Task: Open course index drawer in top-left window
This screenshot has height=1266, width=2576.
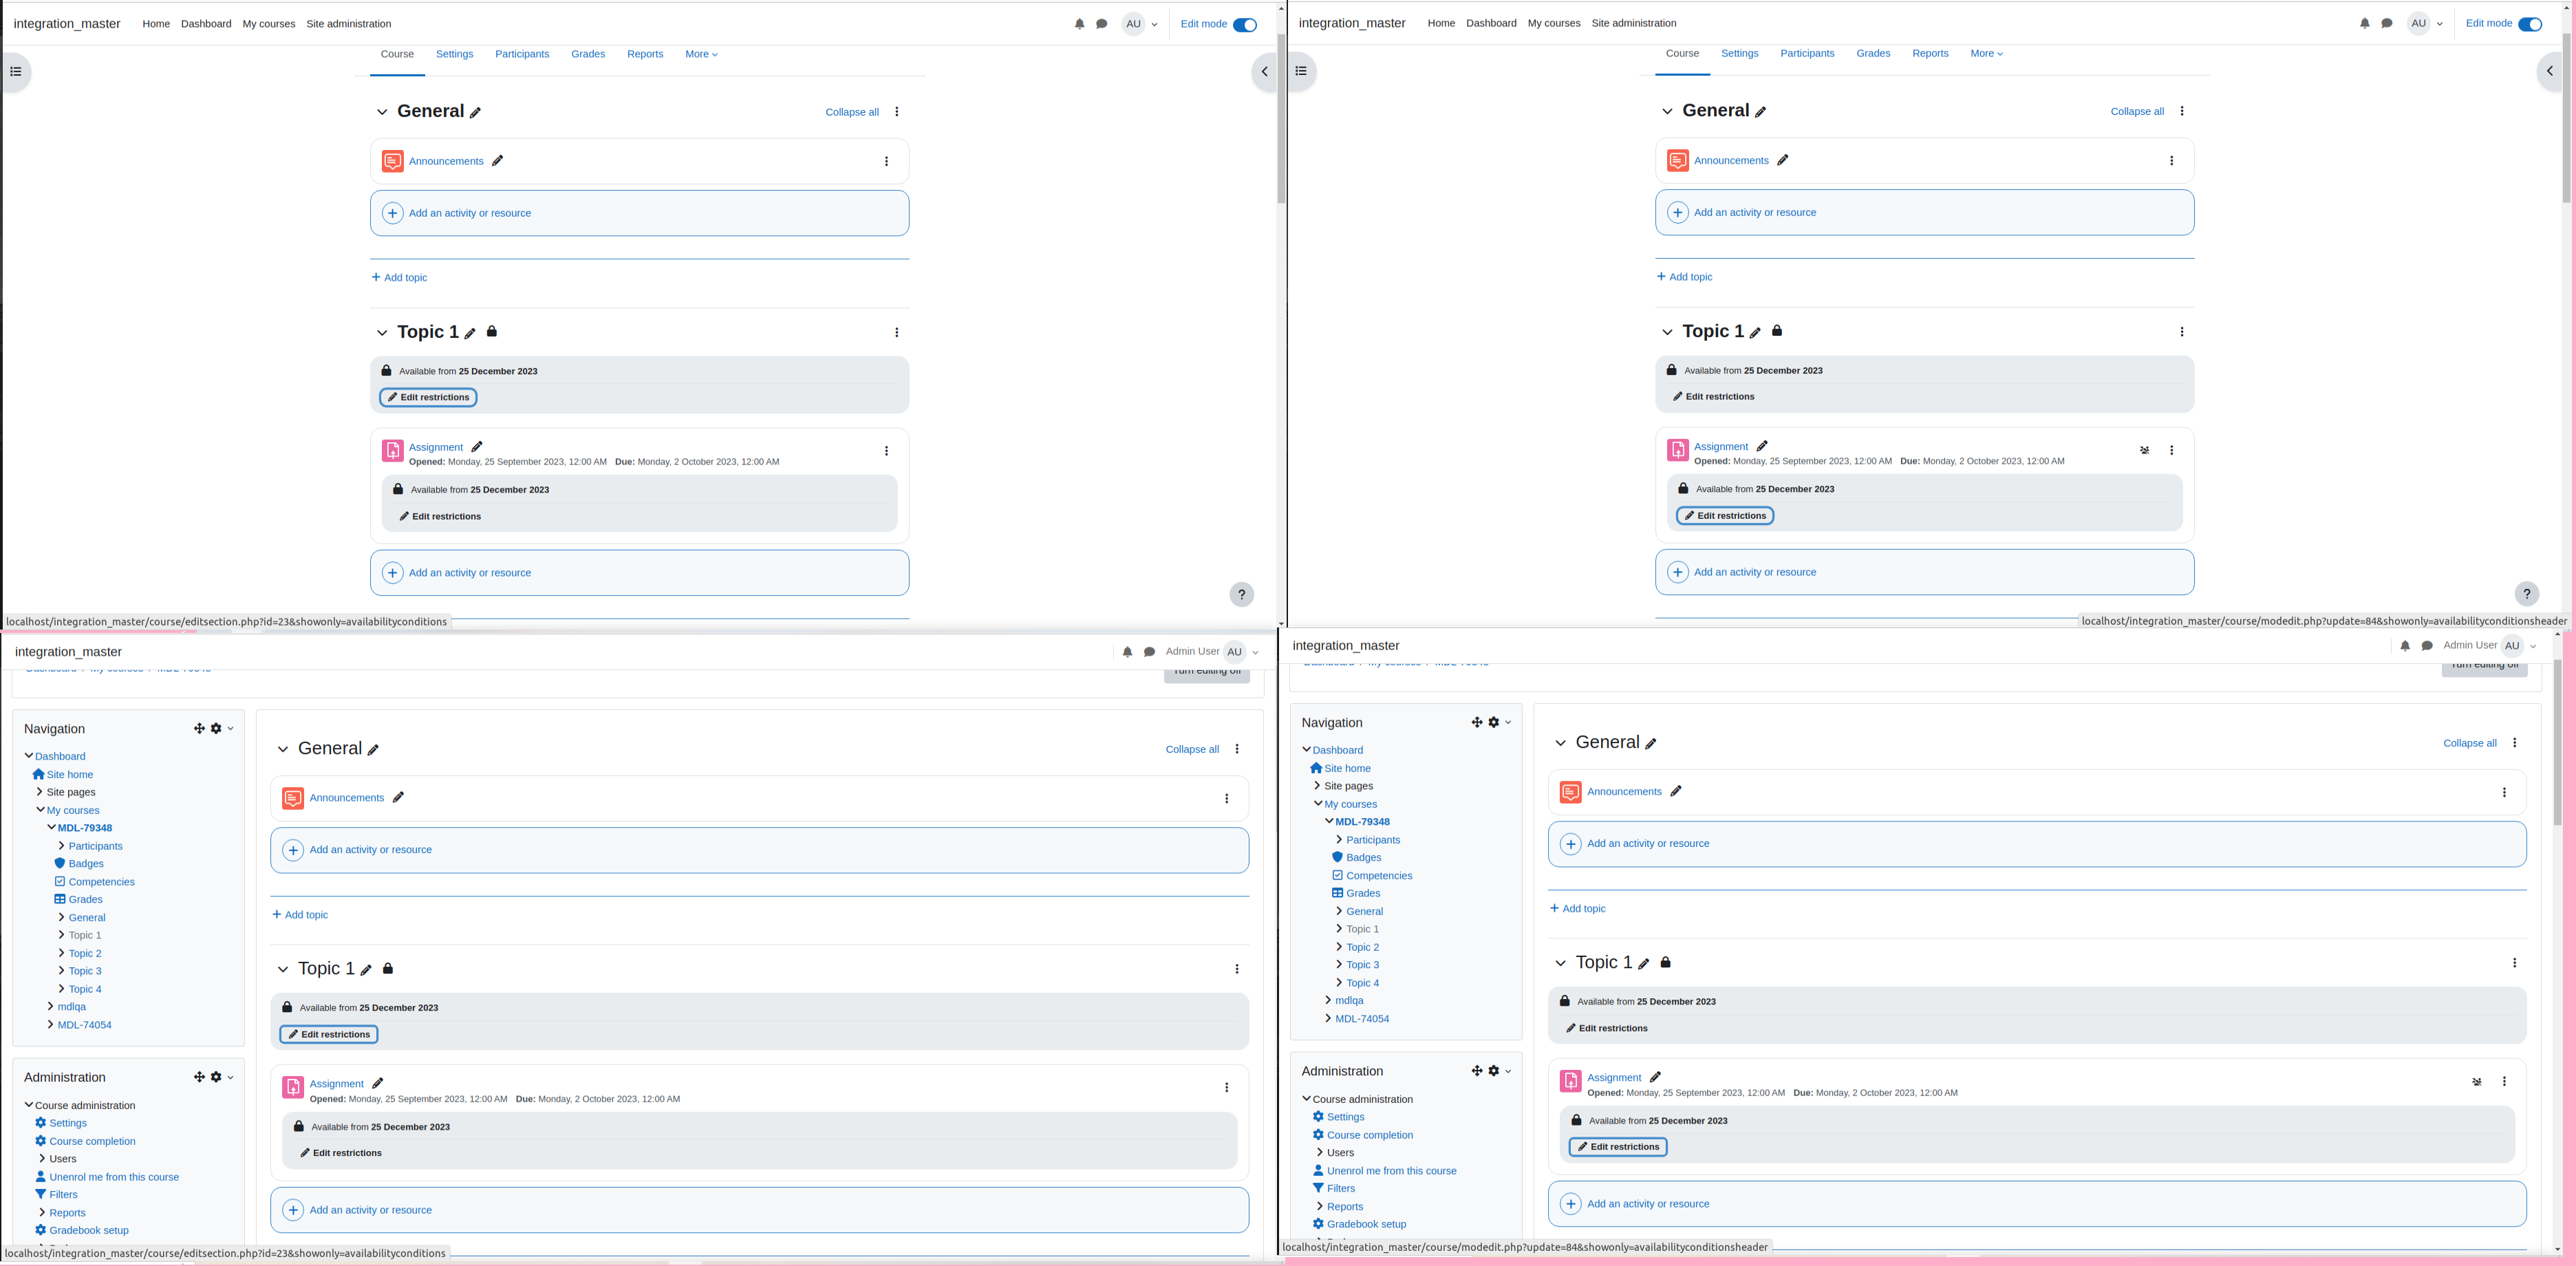Action: (x=16, y=72)
